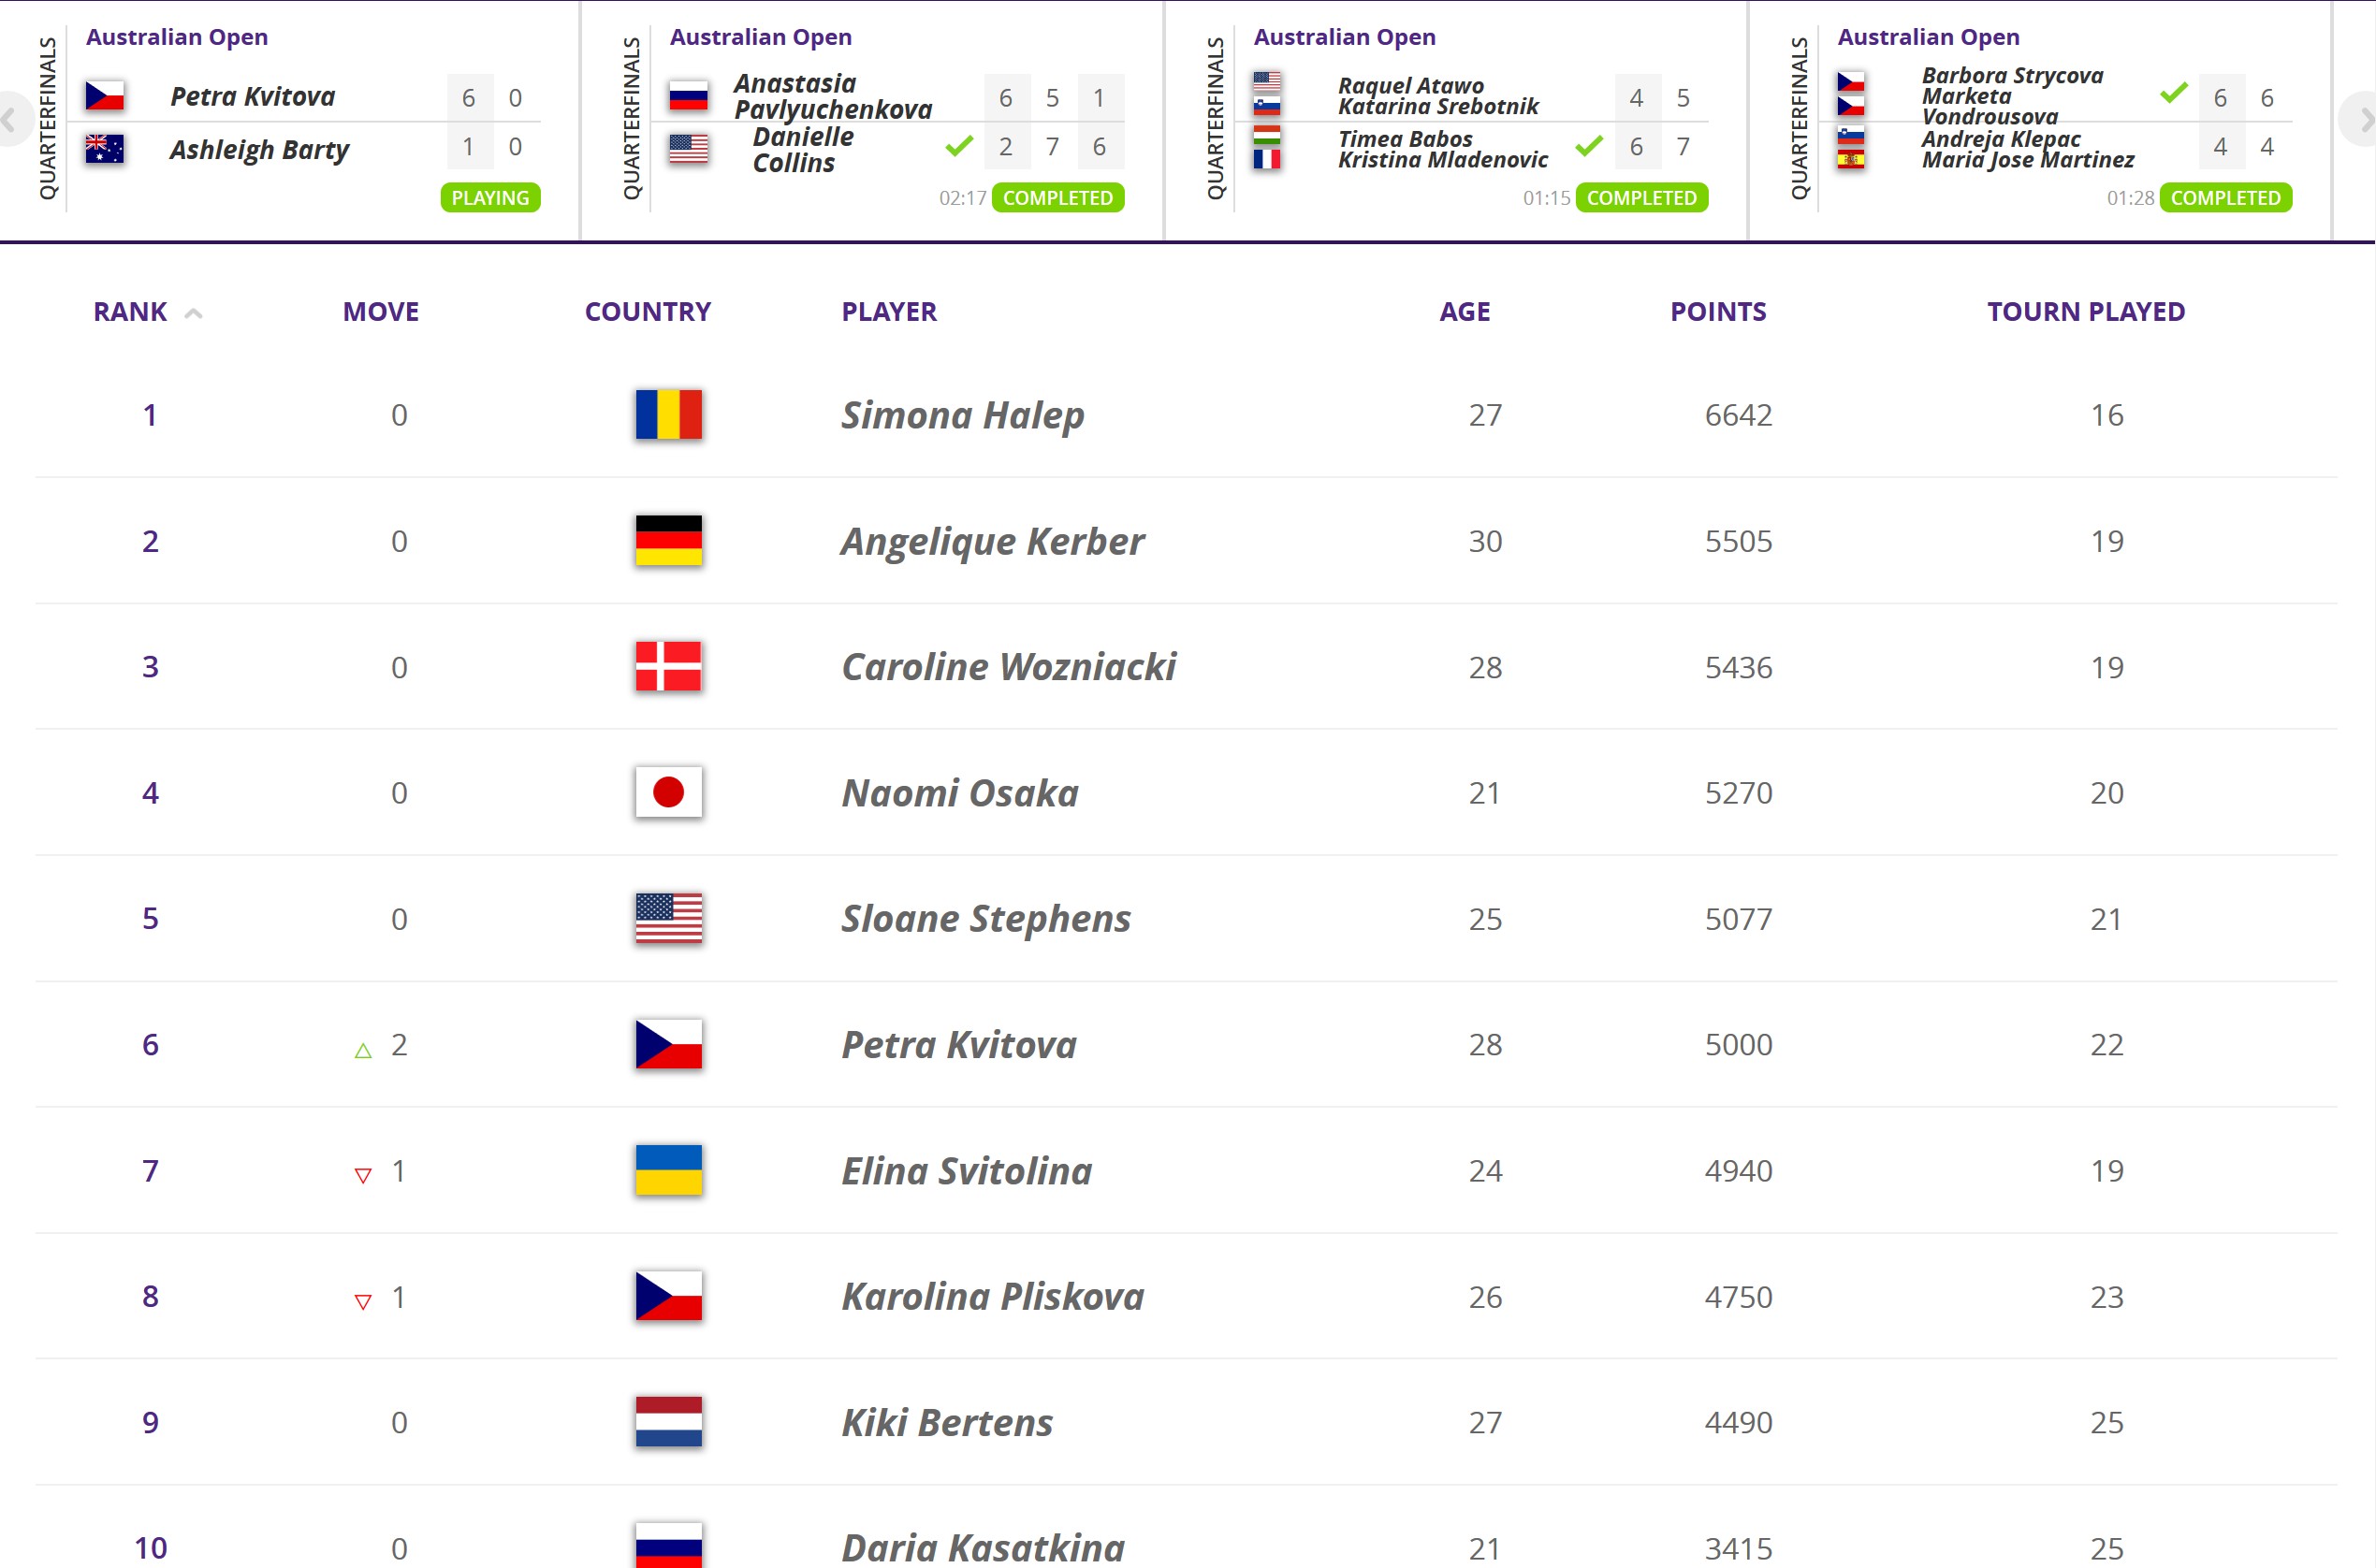Click the Ukrainian flag beside Elina Svitolina
This screenshot has height=1568, width=2376.
[668, 1171]
